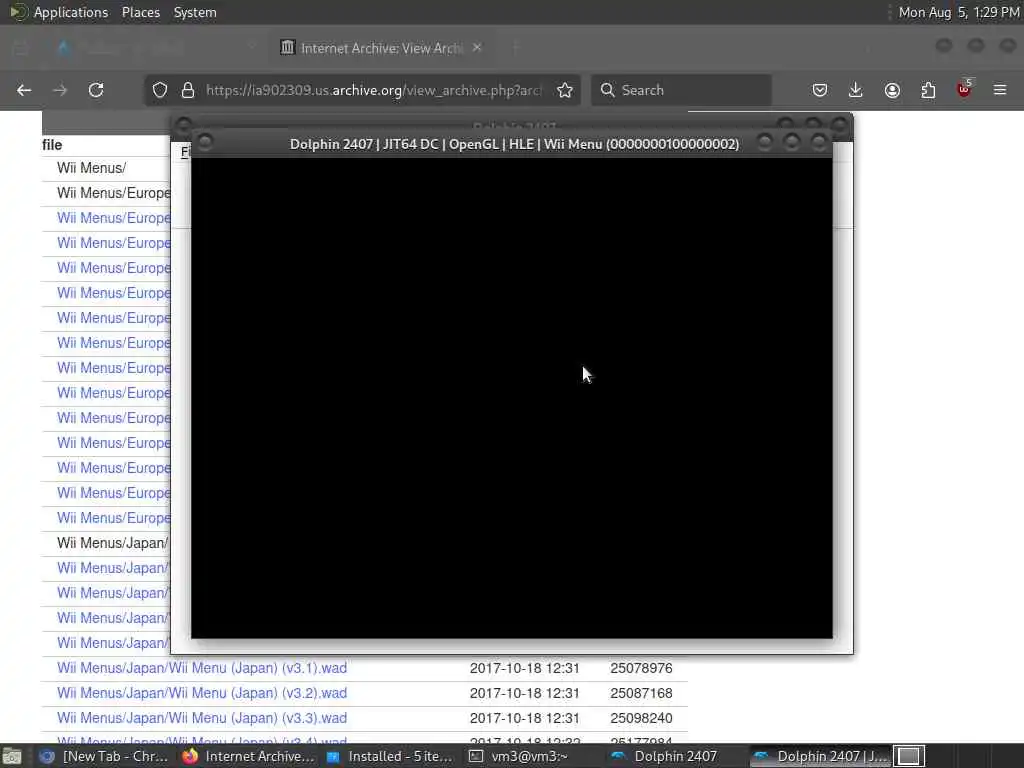Click date 2017-10-18 12:31 beside v3.1.wad
This screenshot has width=1024, height=768.
[524, 668]
